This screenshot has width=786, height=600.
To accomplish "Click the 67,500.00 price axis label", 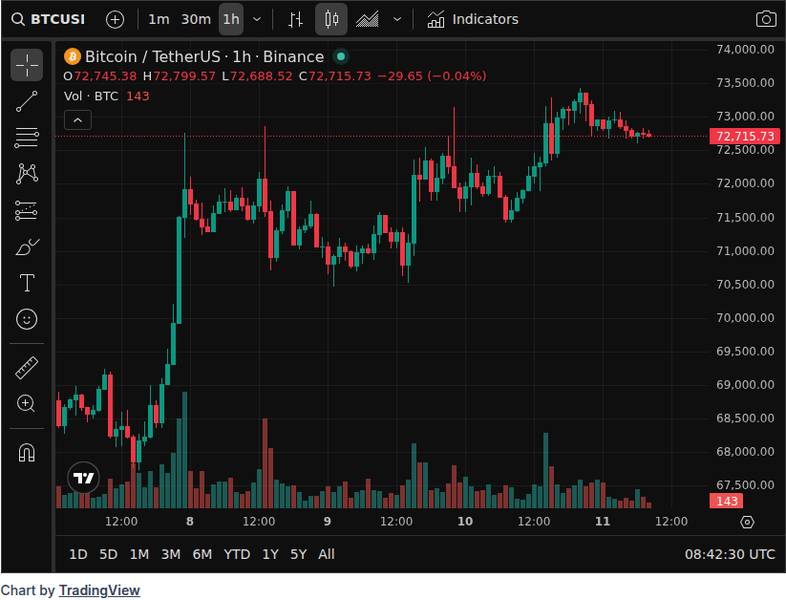I will tap(745, 485).
